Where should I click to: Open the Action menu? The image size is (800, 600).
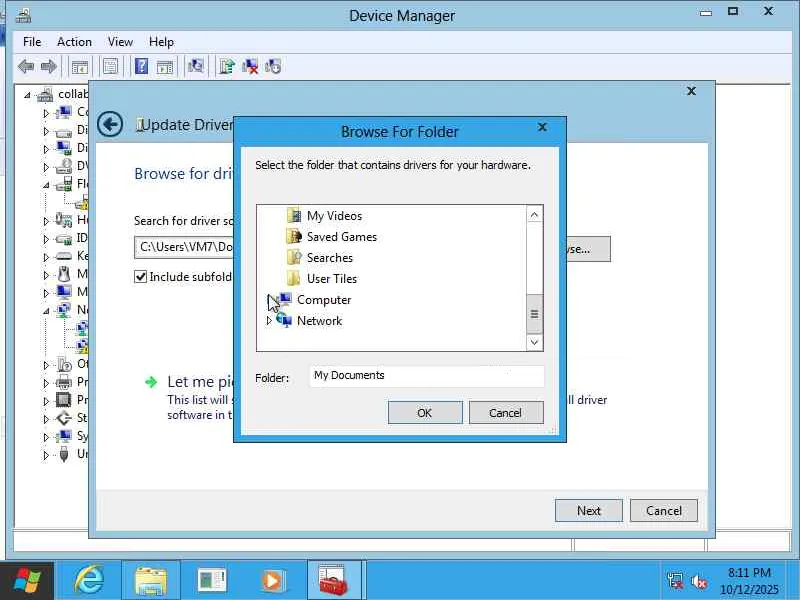click(x=74, y=42)
